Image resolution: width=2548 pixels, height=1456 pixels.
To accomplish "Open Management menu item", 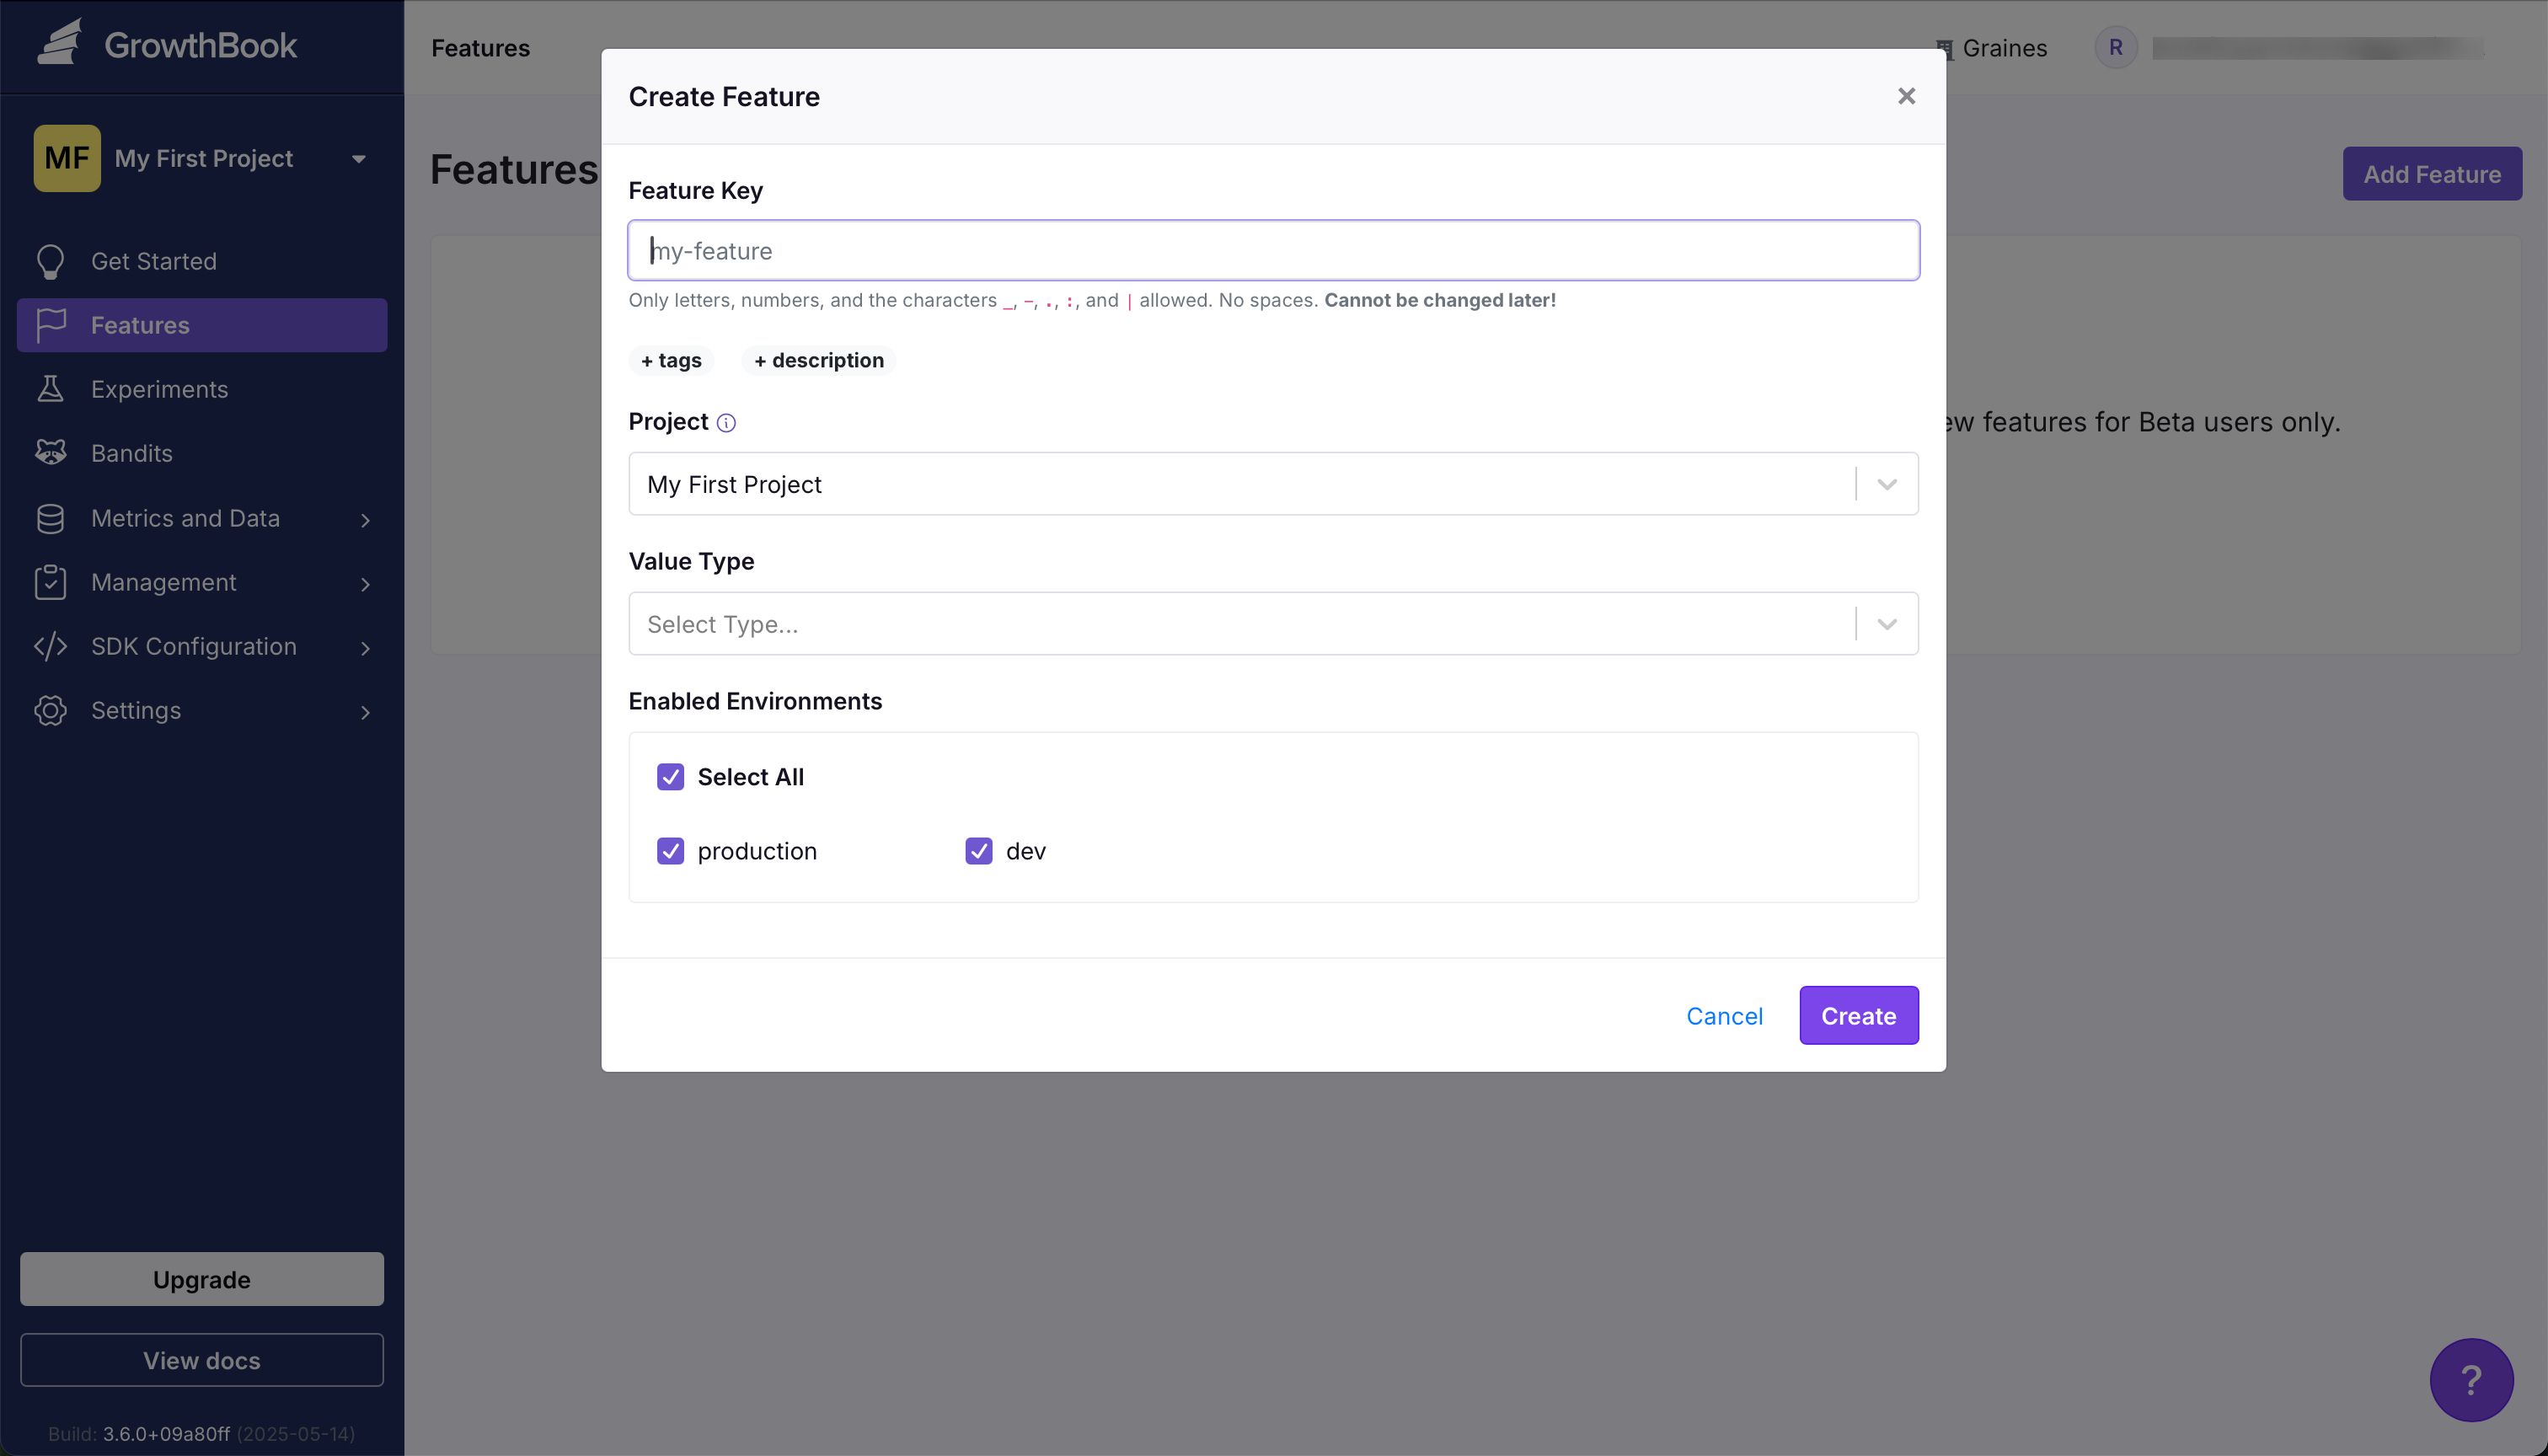I will pos(202,582).
